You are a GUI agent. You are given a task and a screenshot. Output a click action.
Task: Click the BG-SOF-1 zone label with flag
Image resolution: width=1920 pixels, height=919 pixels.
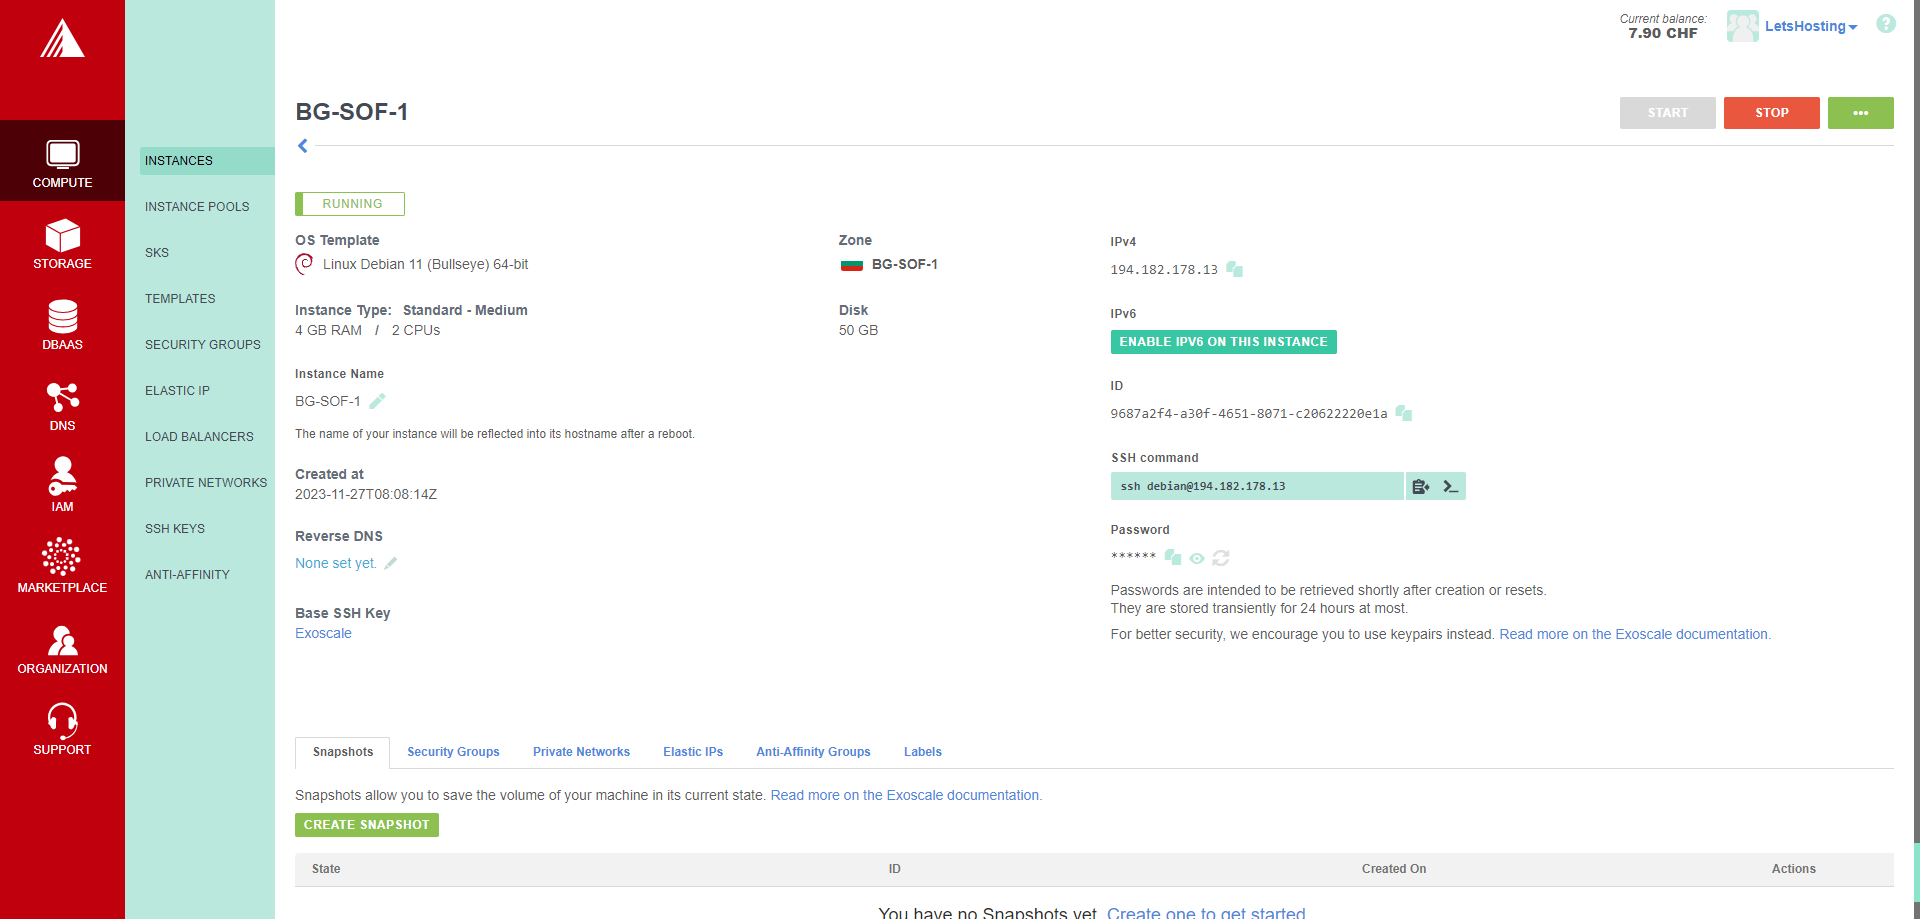coord(889,265)
